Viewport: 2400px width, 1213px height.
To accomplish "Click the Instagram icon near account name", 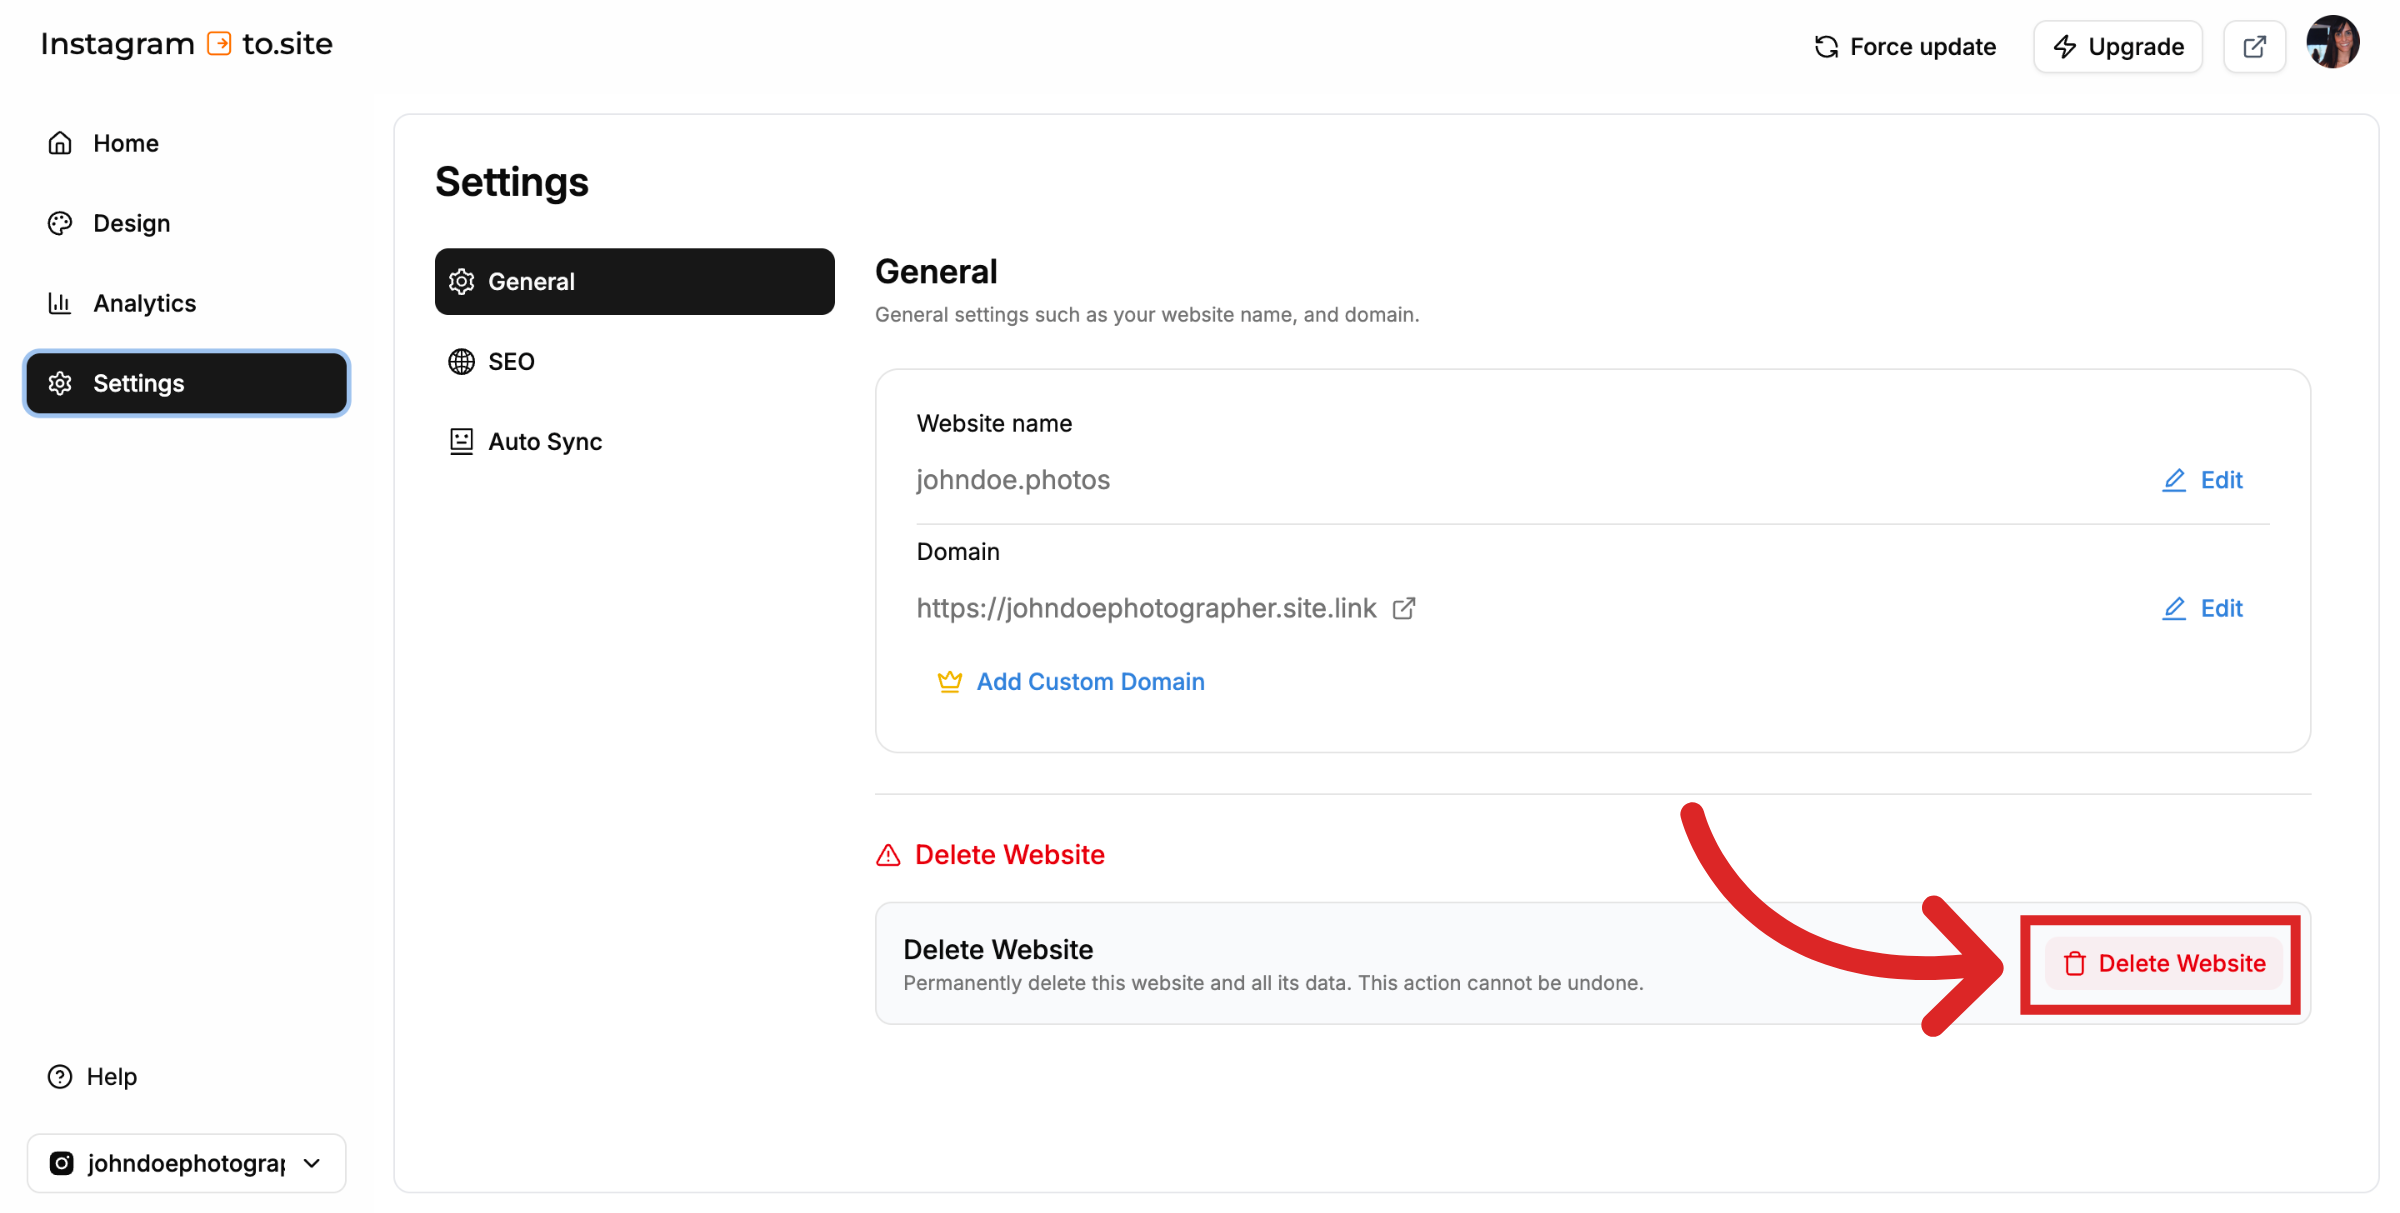I will tap(61, 1162).
